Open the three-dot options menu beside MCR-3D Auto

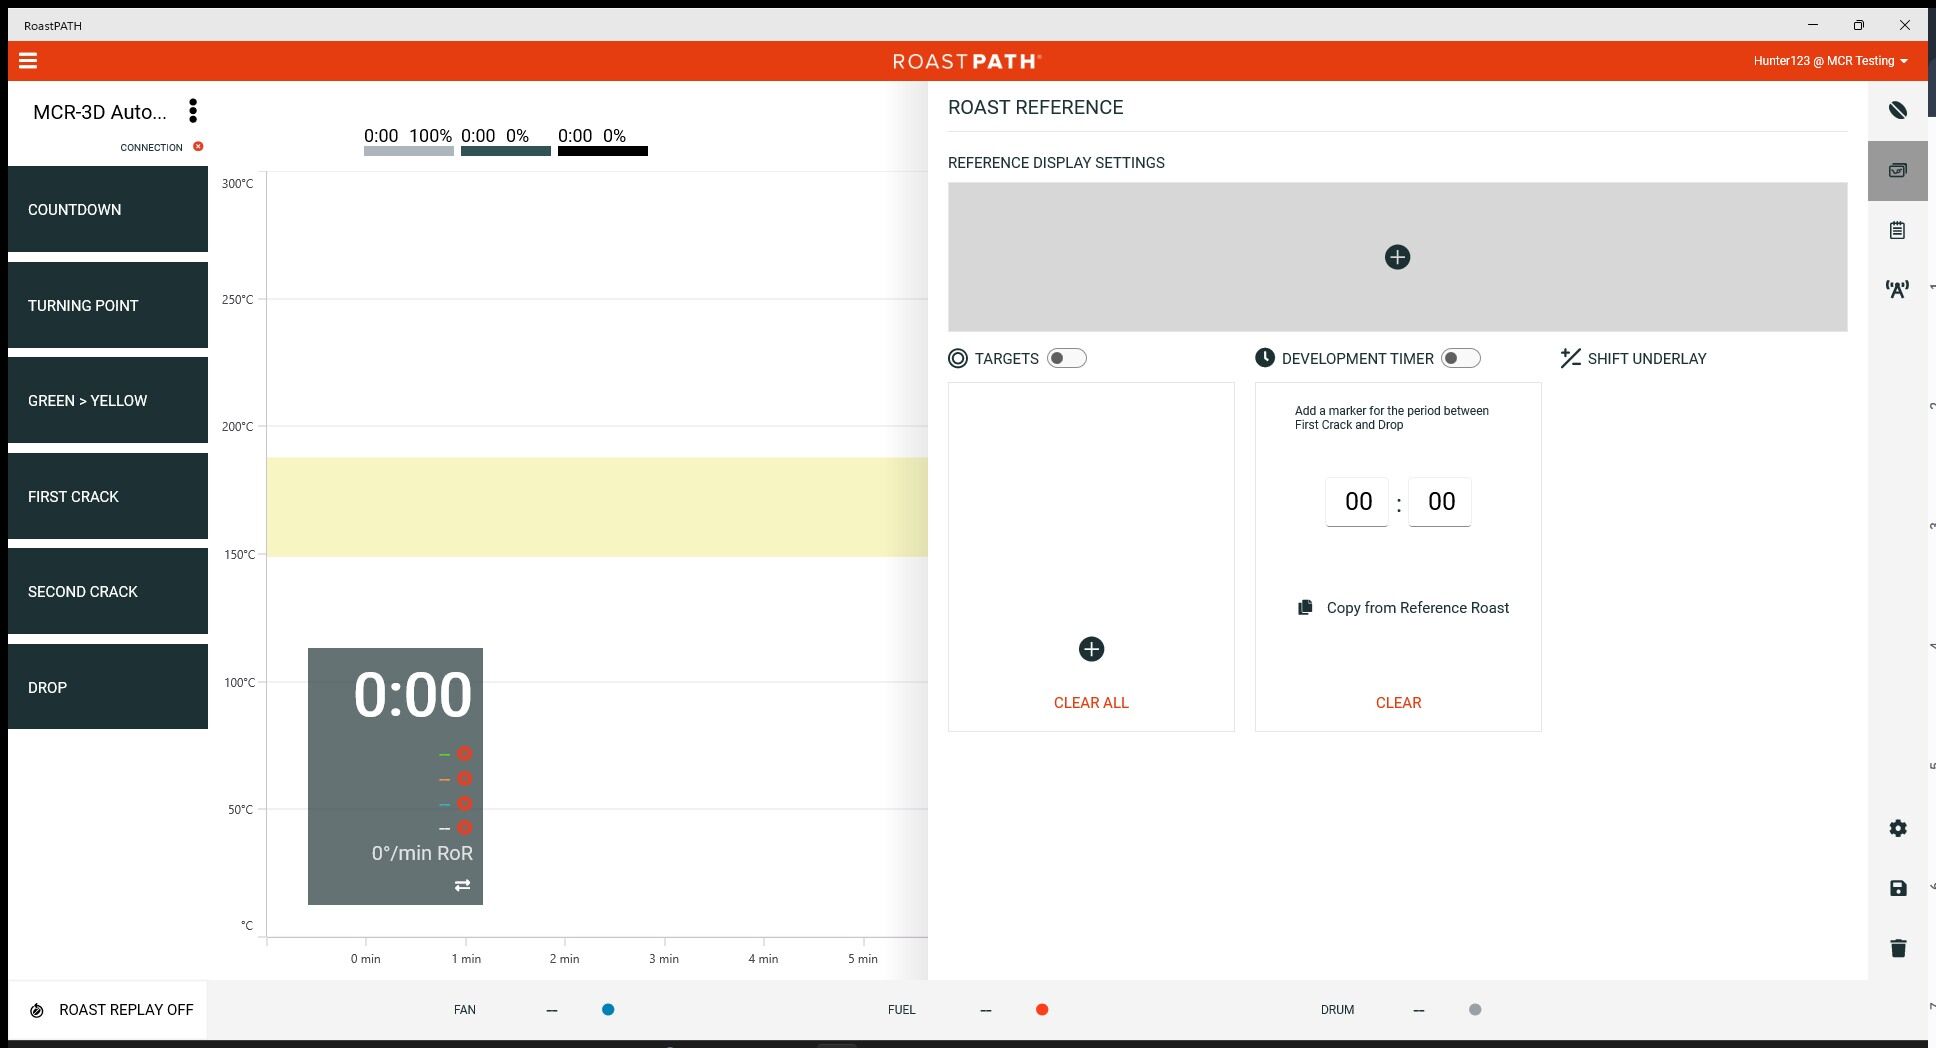(193, 111)
